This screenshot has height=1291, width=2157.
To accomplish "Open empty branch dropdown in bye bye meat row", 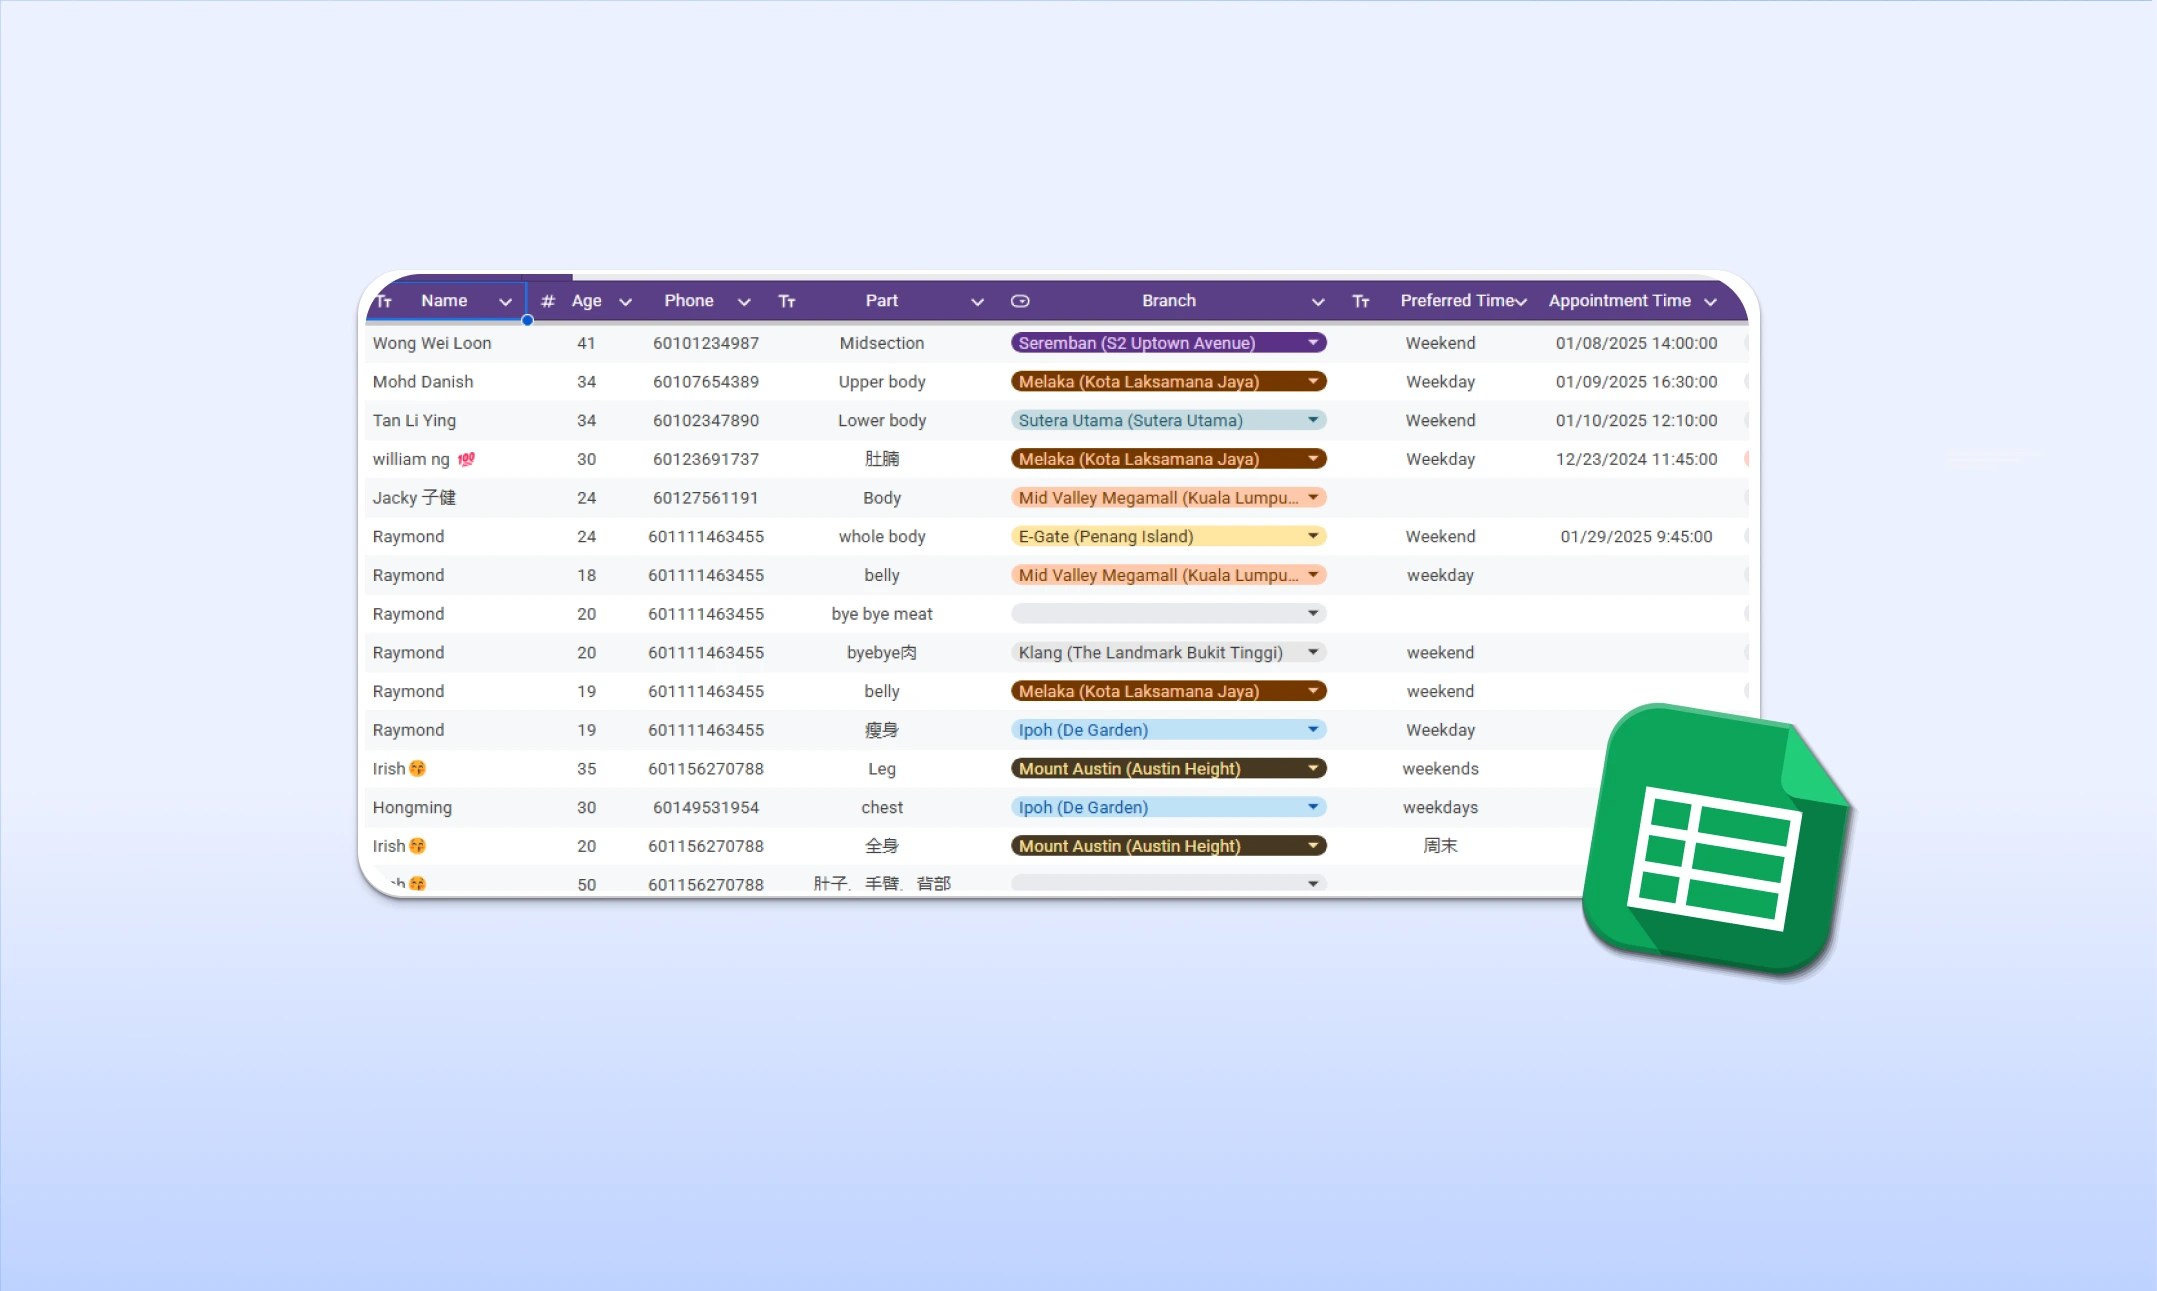I will [1312, 614].
